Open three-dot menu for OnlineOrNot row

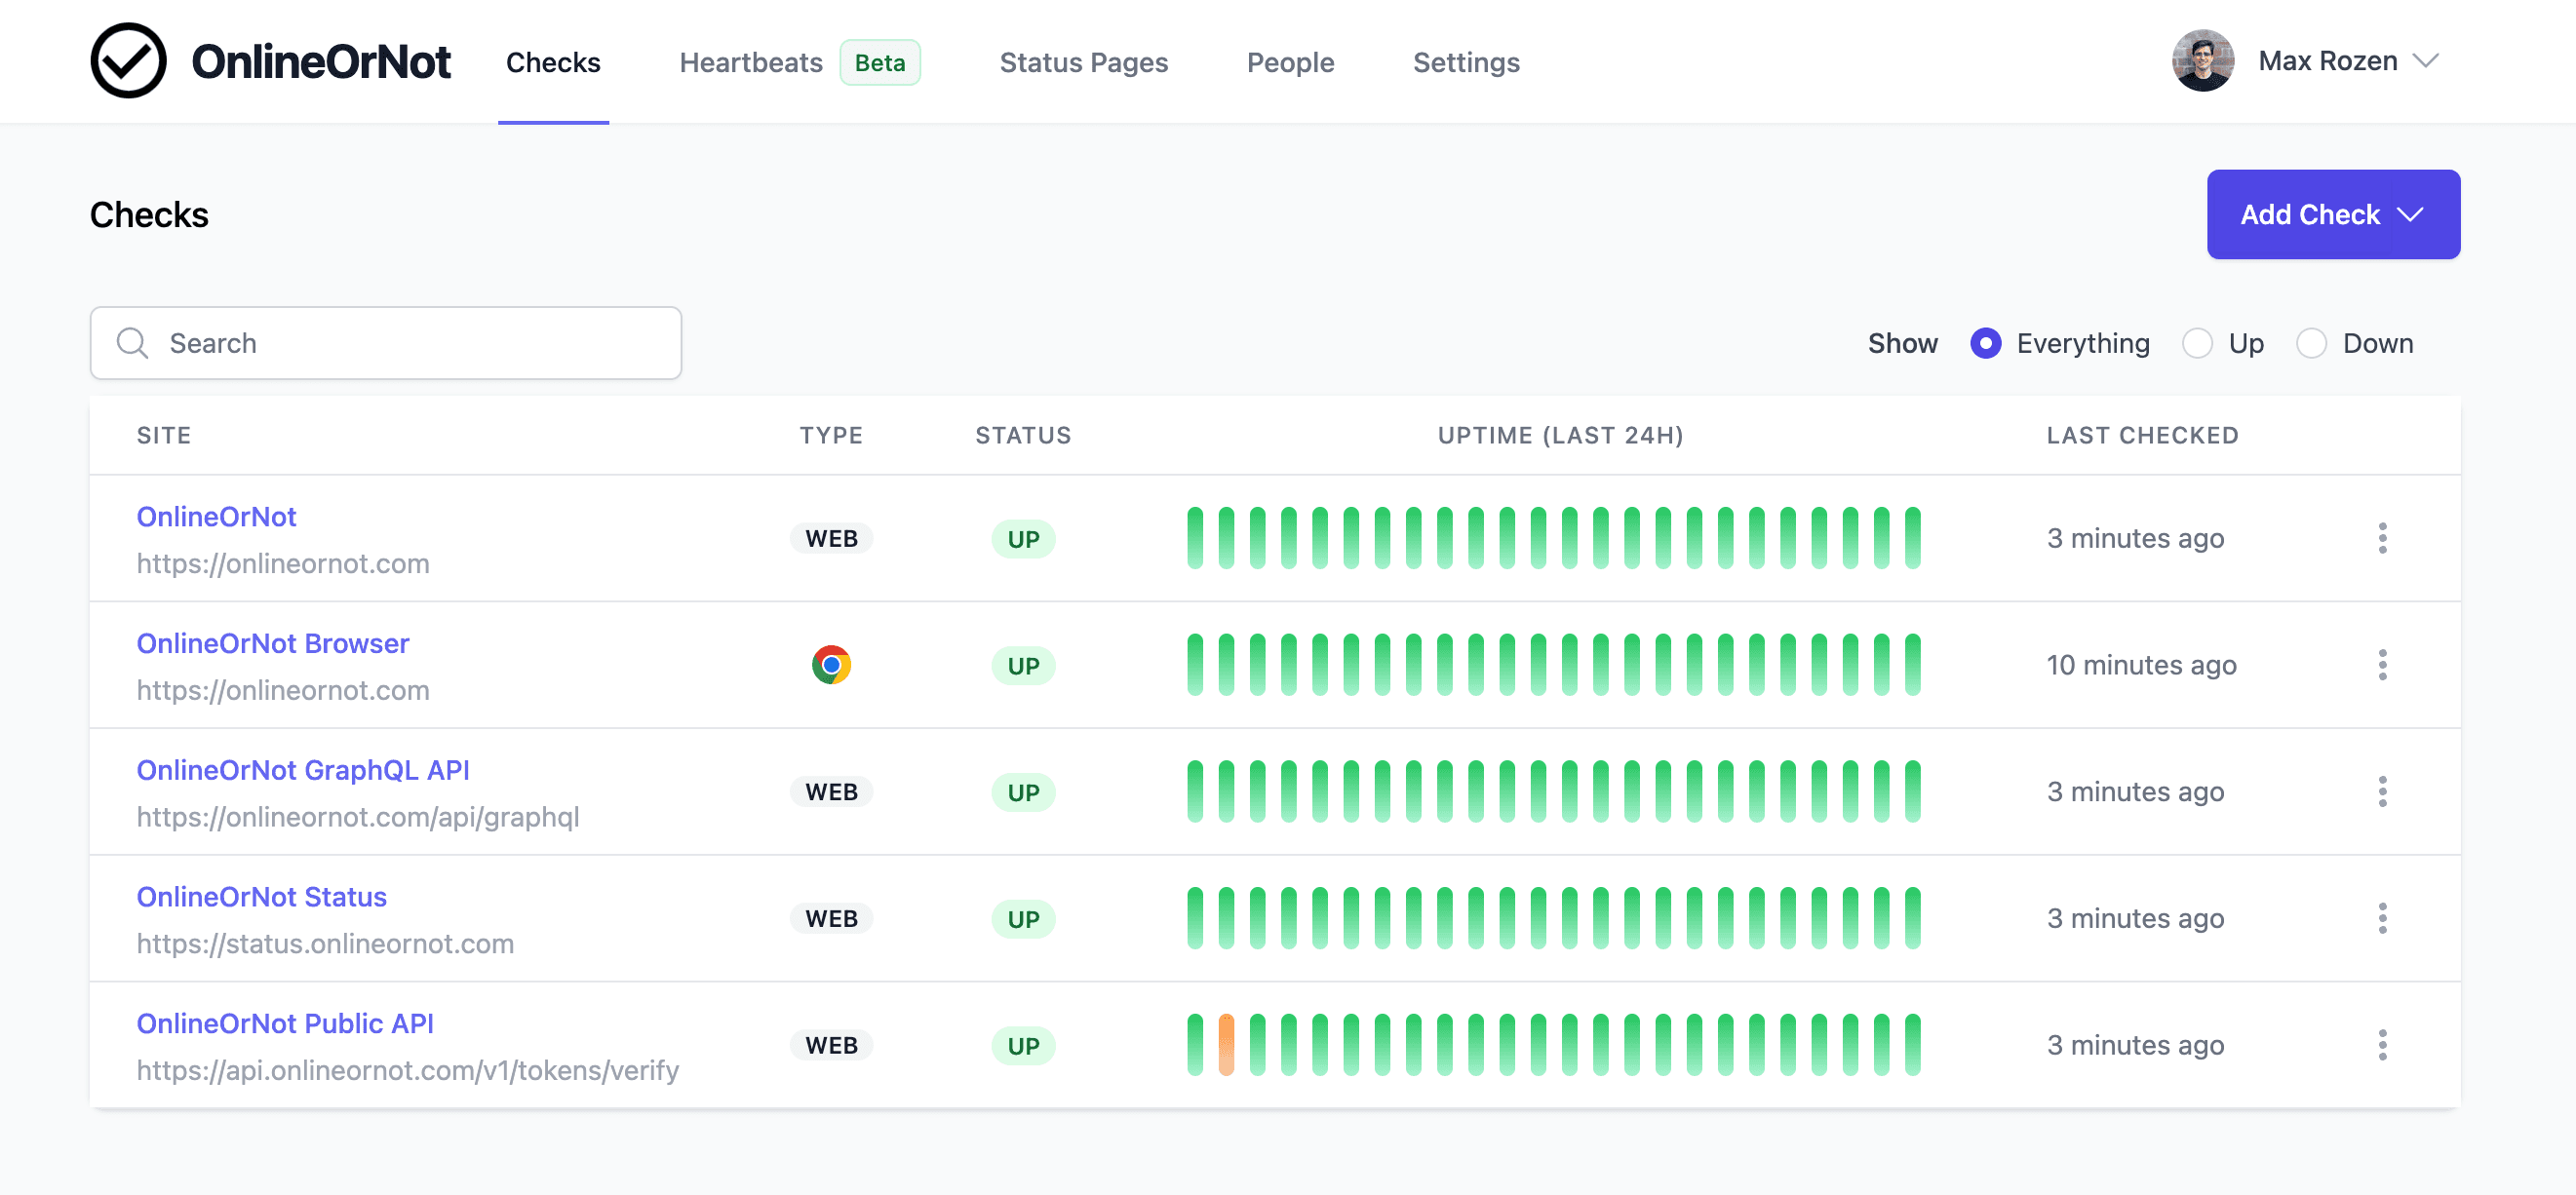click(x=2382, y=538)
